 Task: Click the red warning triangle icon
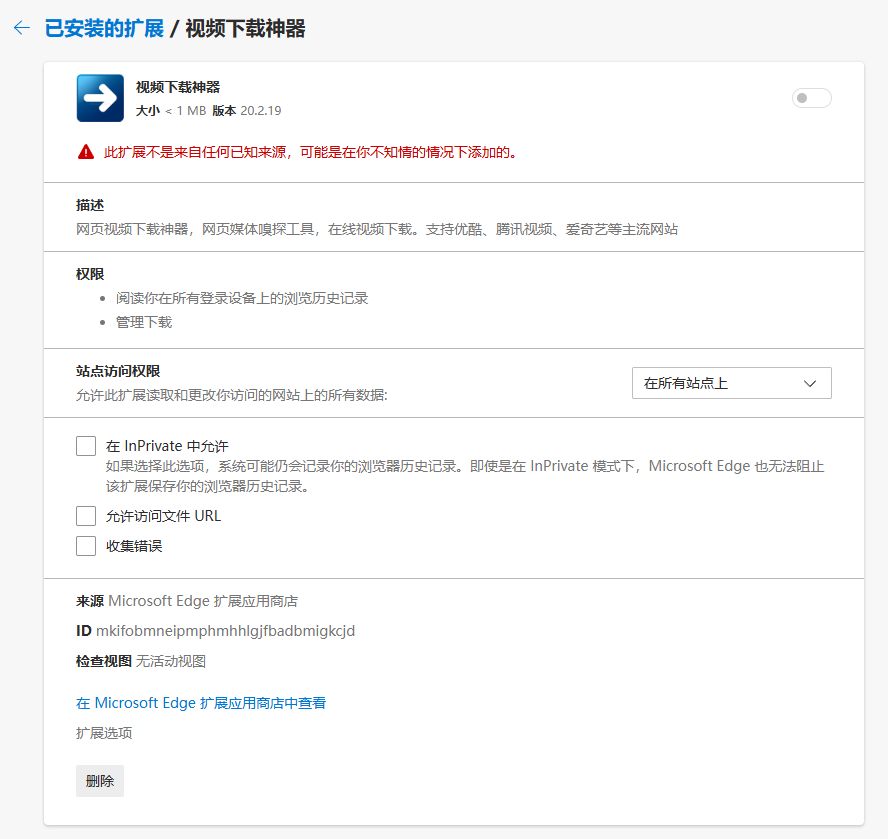click(86, 152)
